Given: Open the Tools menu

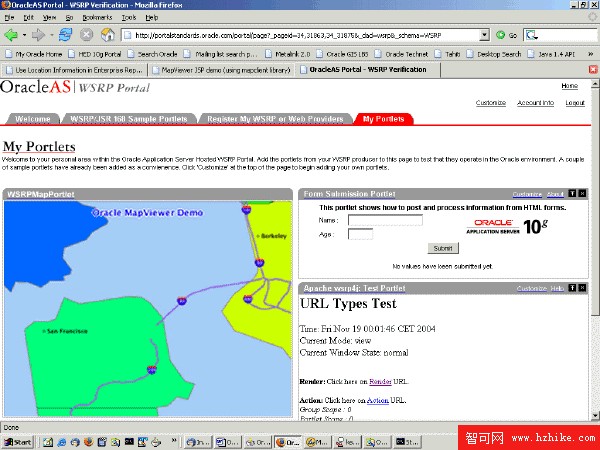Looking at the screenshot, I should point(129,18).
